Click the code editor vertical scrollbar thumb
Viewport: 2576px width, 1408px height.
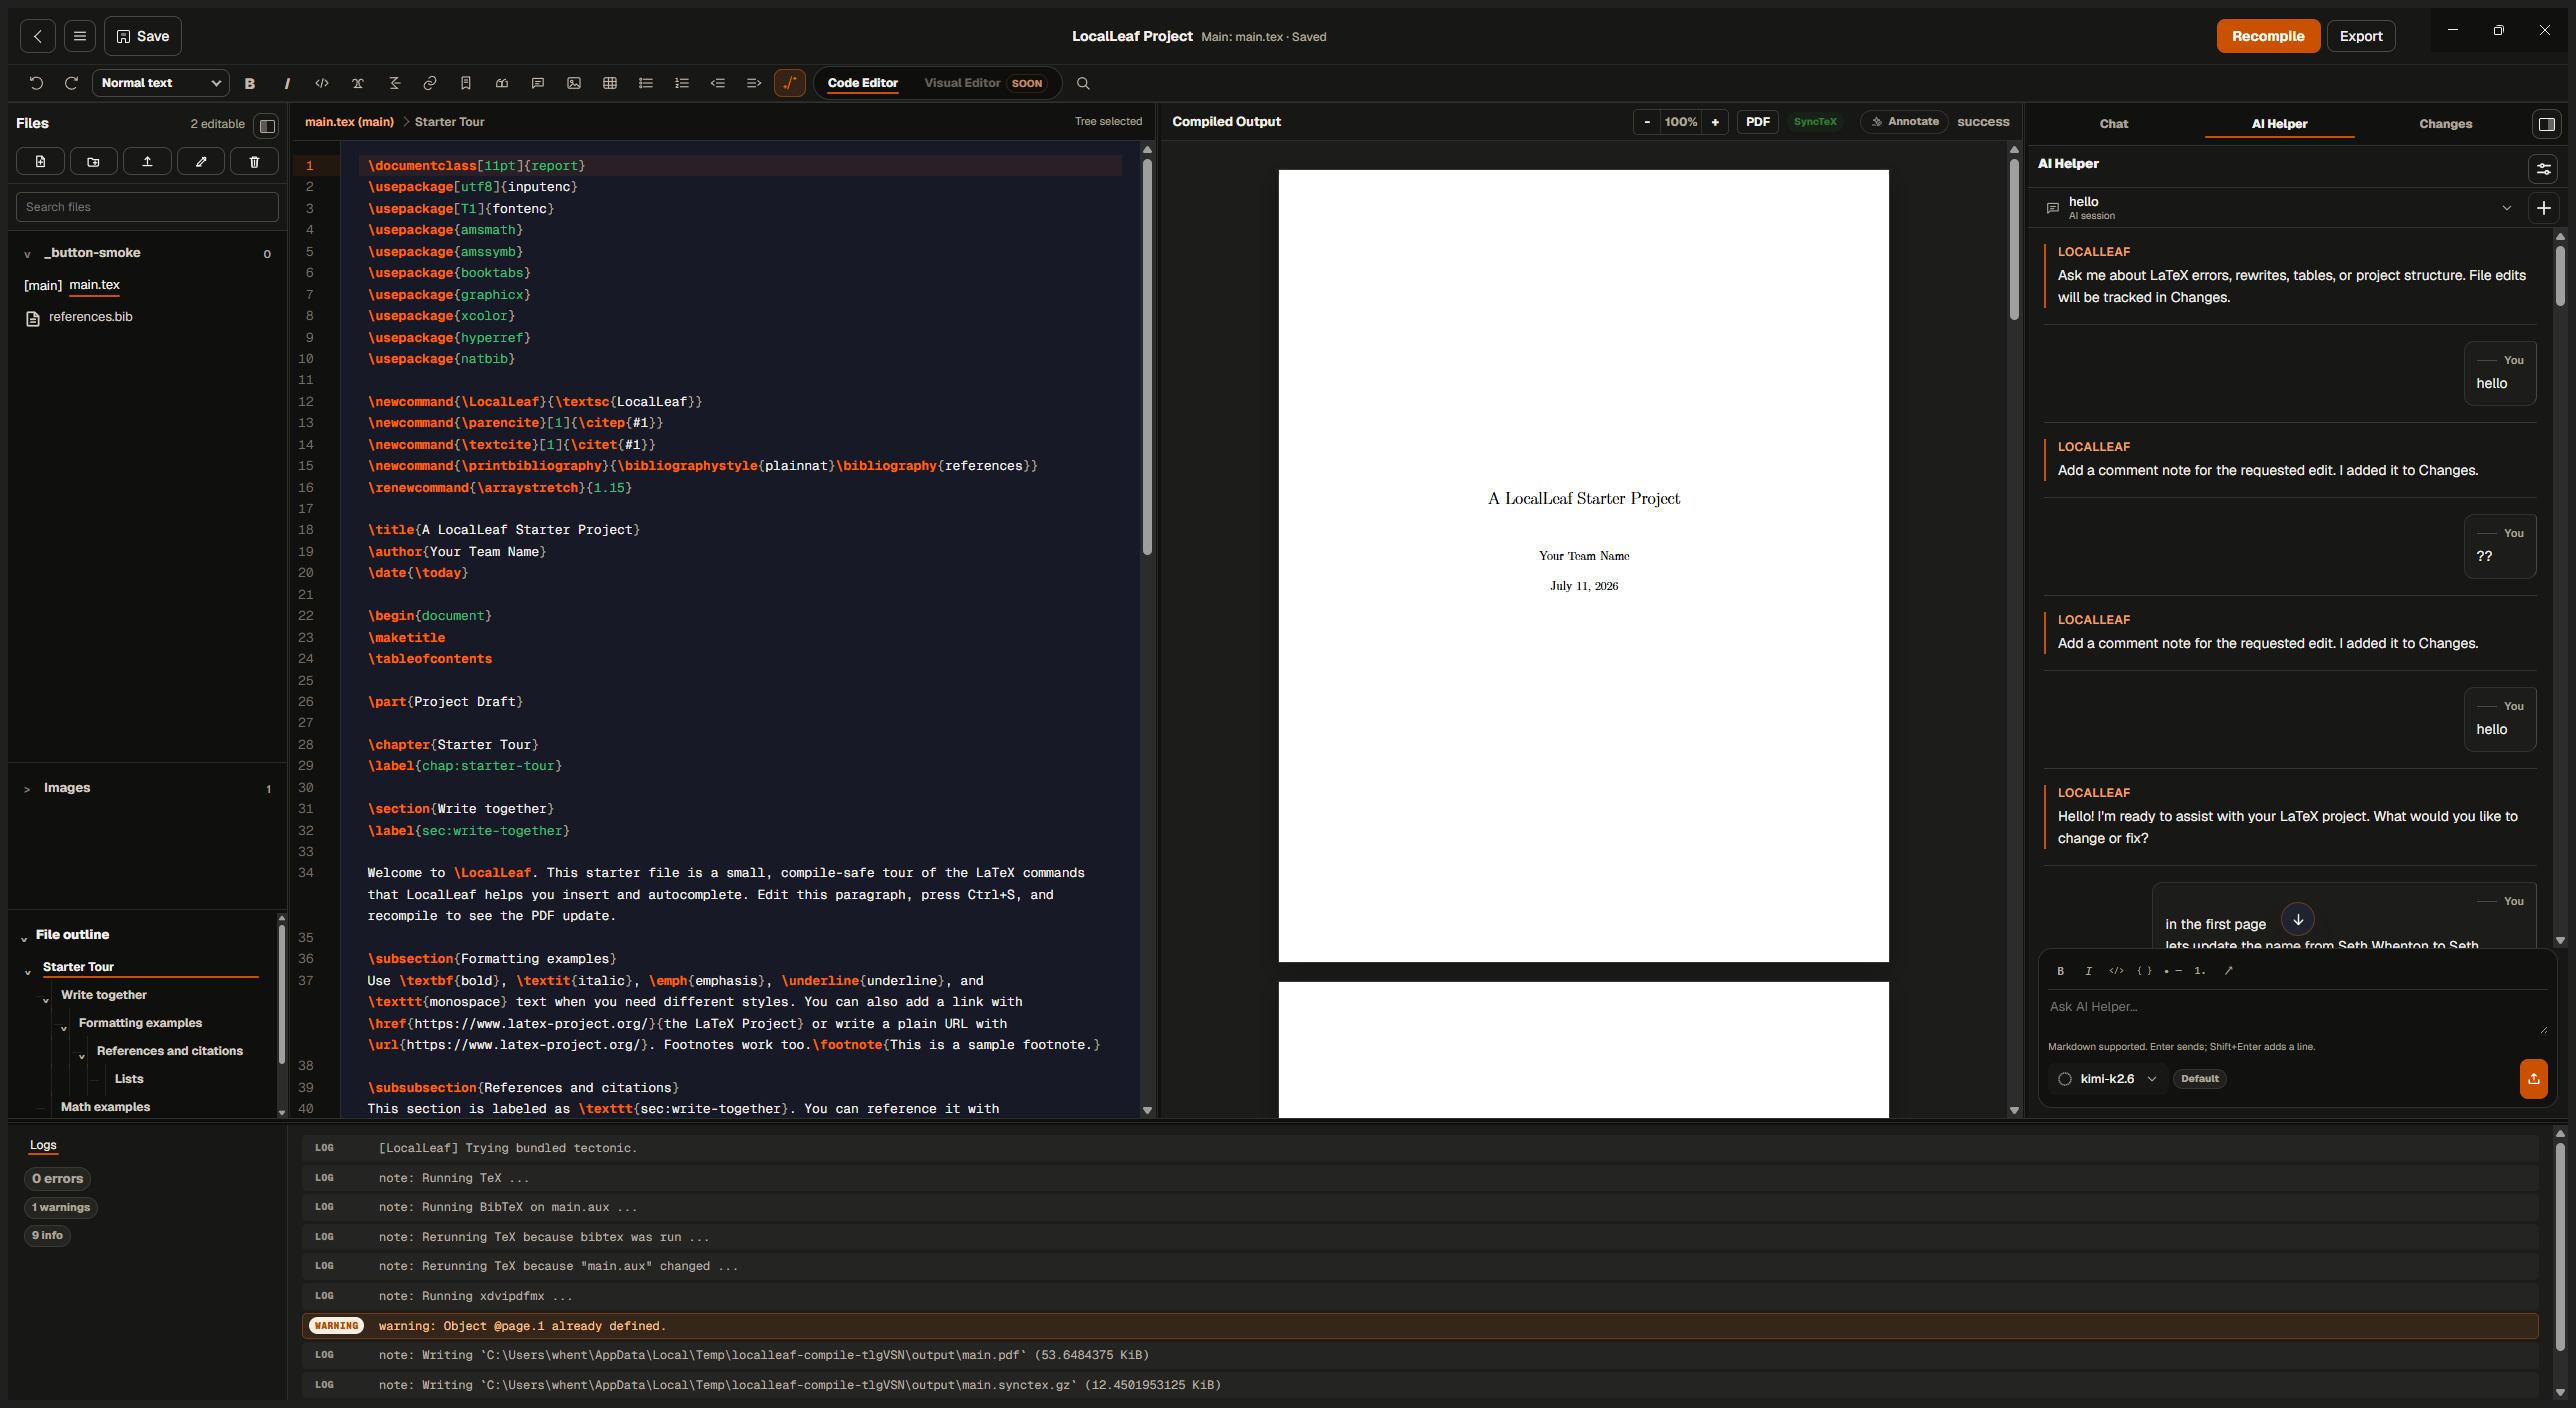point(1147,355)
